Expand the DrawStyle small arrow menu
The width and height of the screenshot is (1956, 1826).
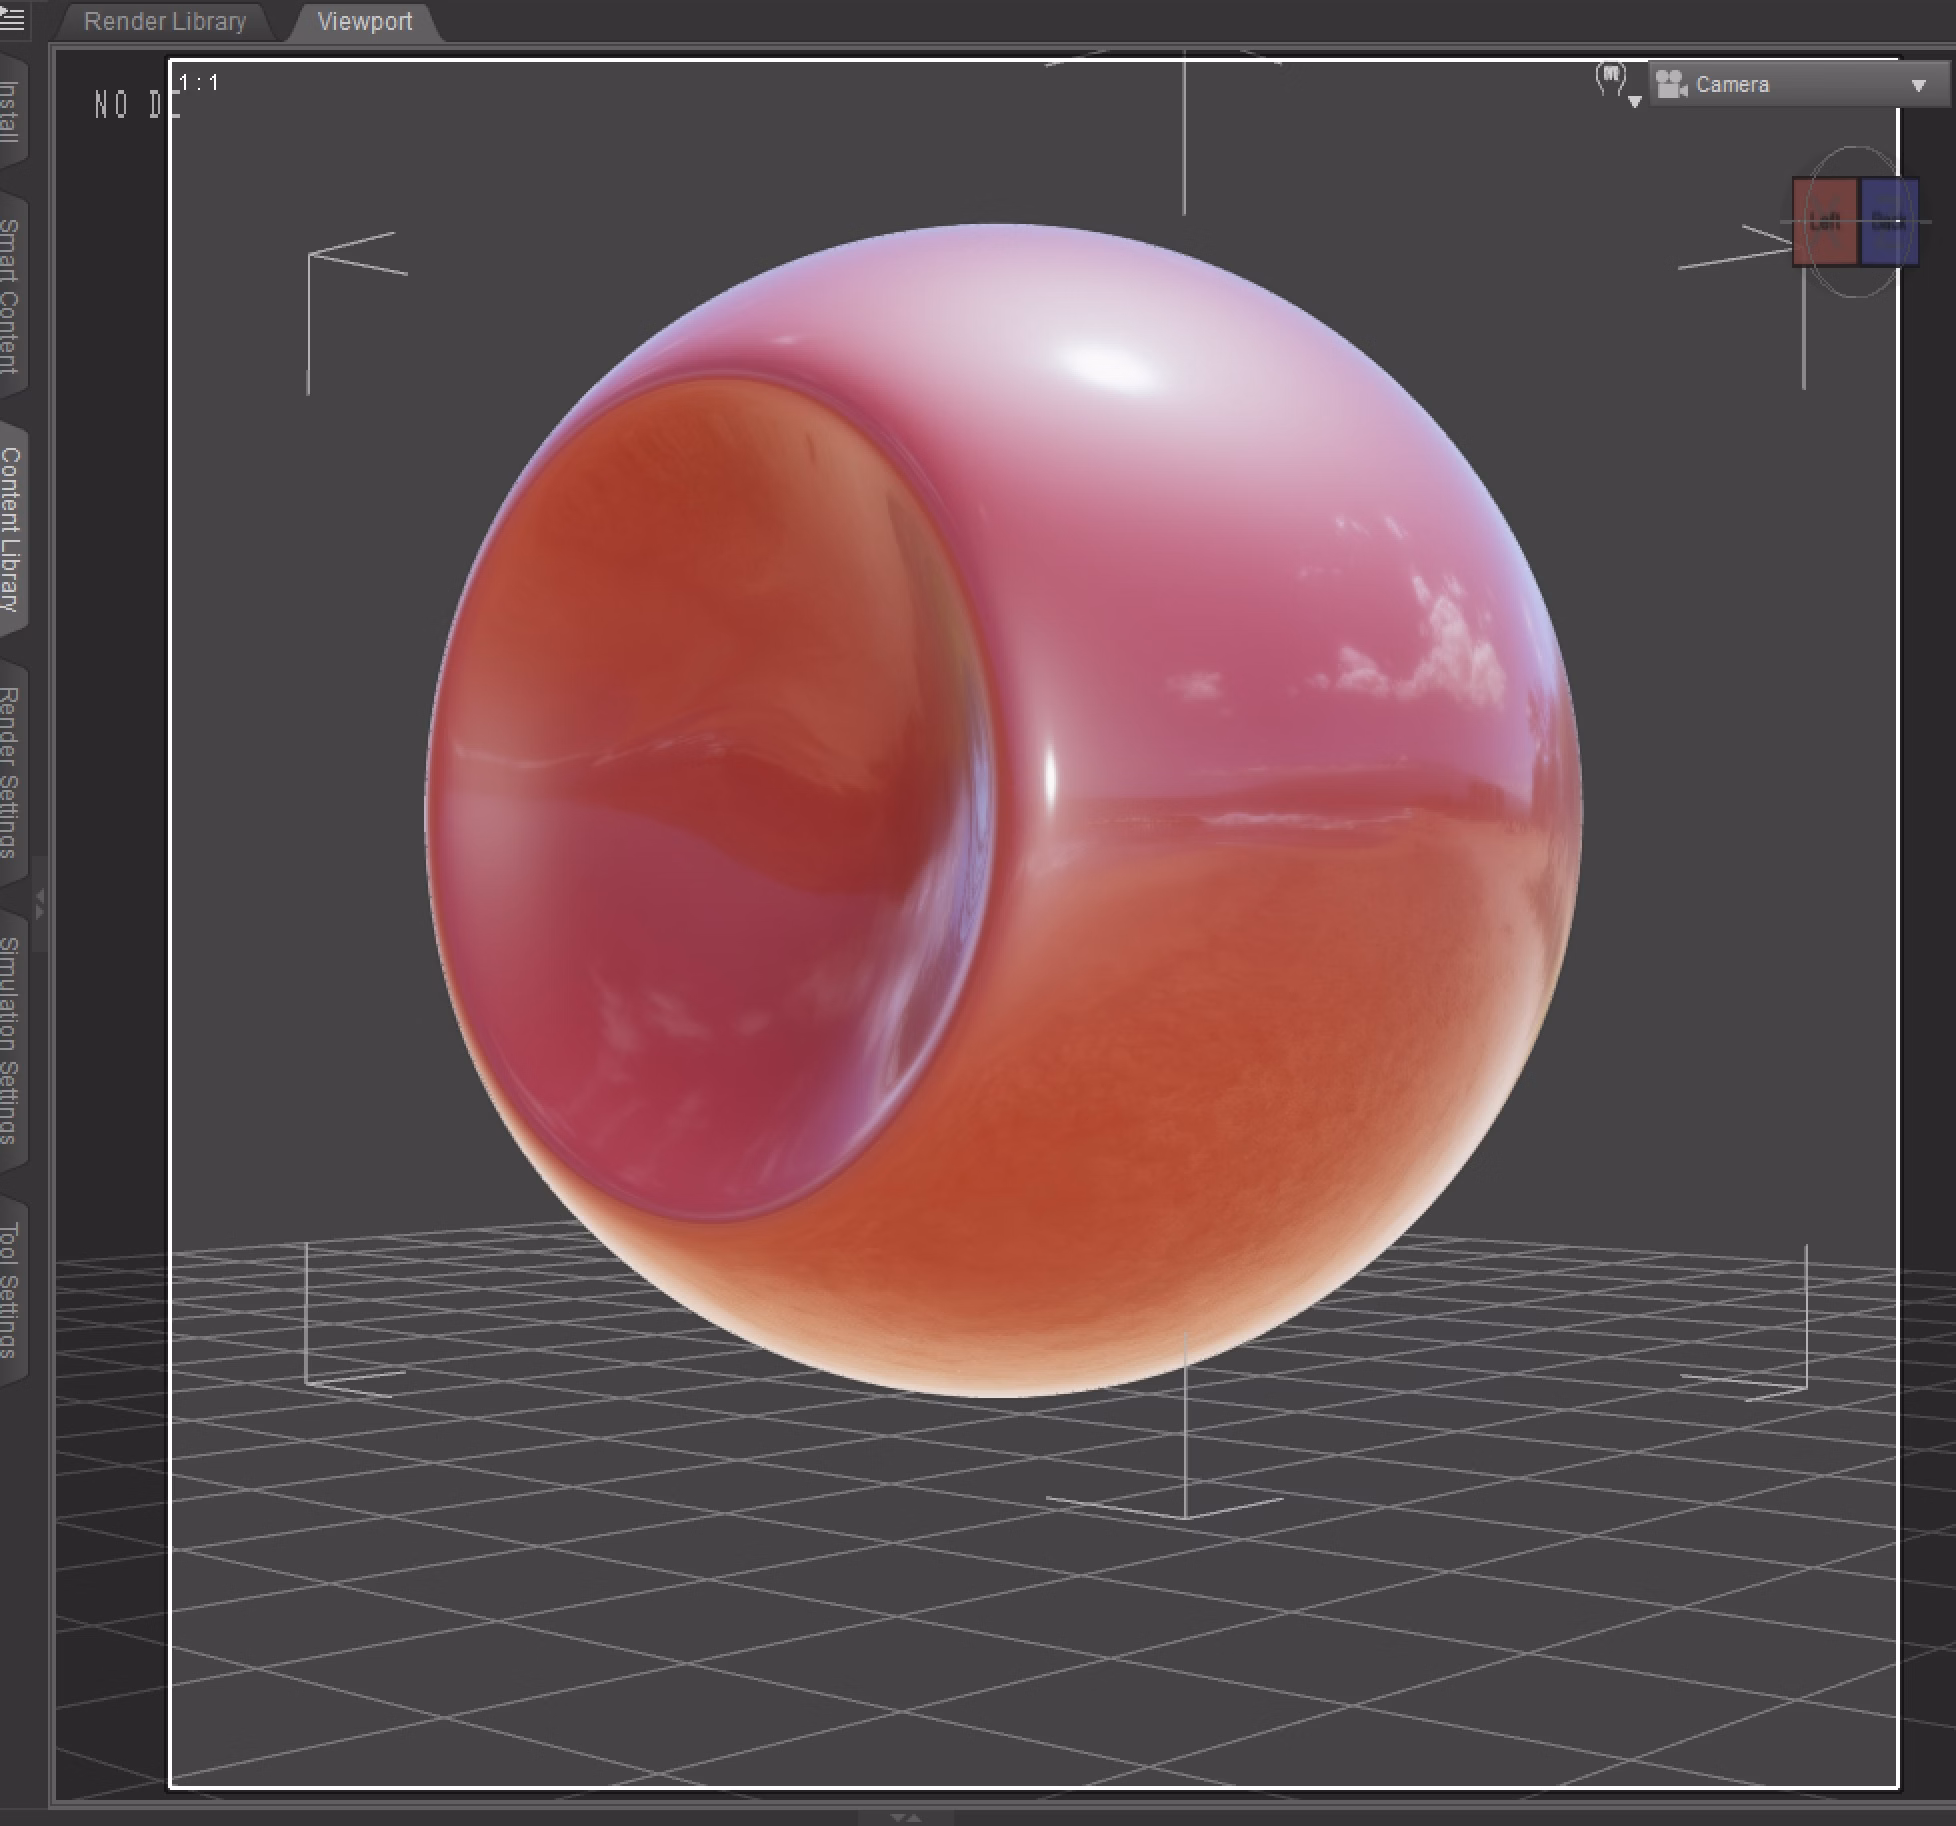pyautogui.click(x=1635, y=102)
